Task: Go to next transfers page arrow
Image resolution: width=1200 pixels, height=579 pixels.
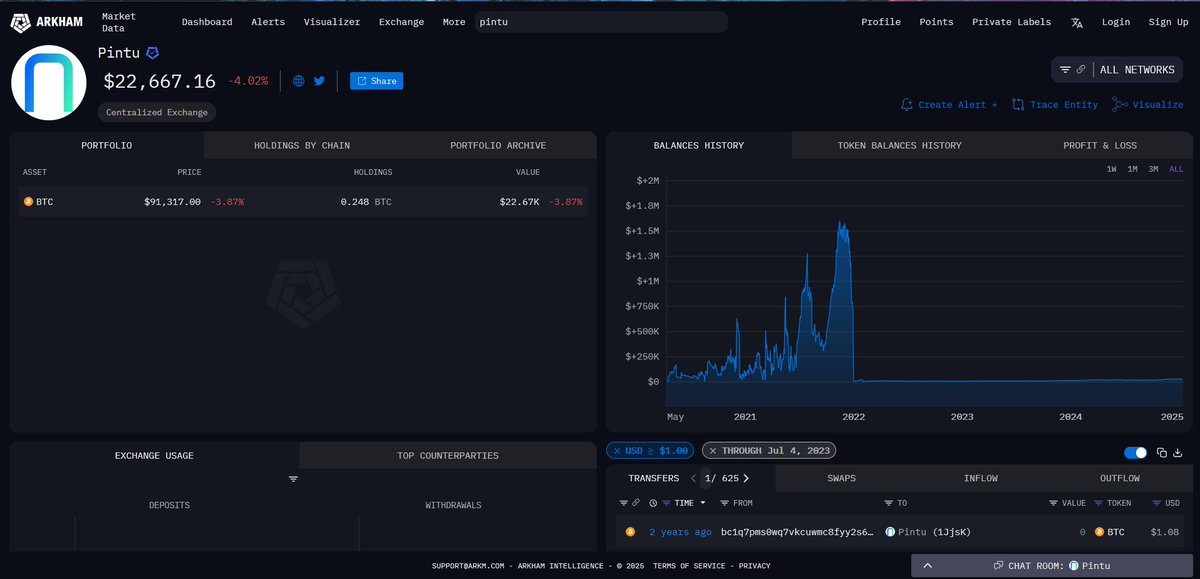Action: click(x=746, y=478)
